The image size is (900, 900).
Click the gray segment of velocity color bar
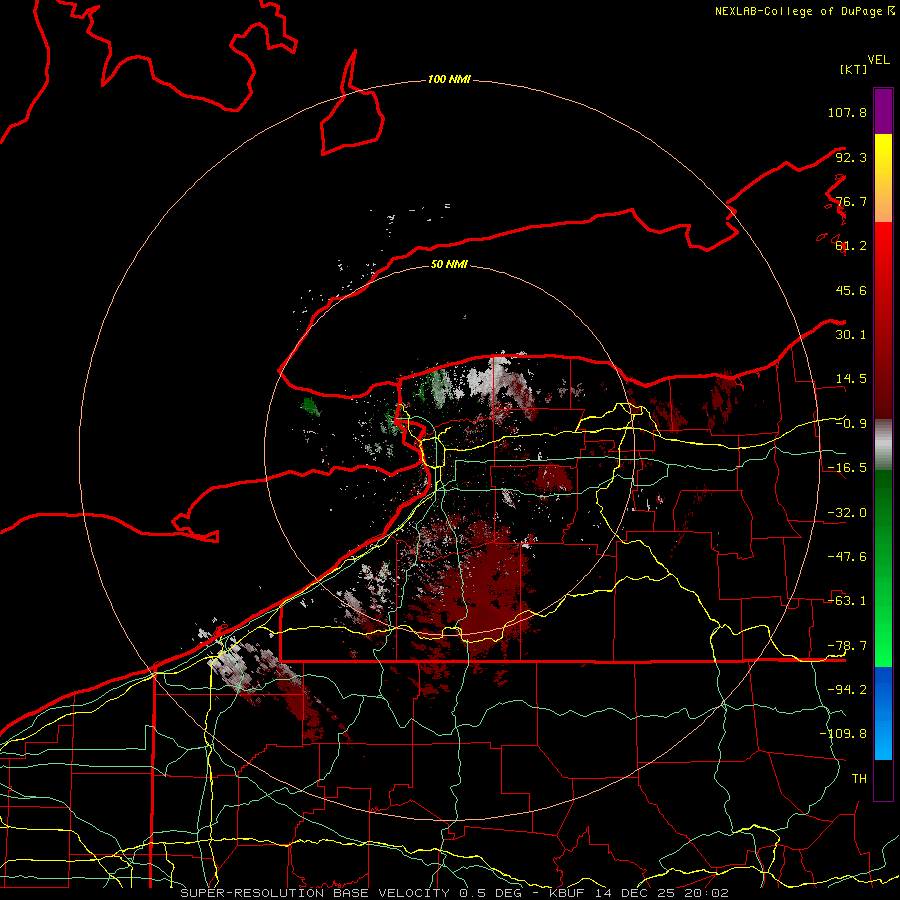pyautogui.click(x=883, y=445)
